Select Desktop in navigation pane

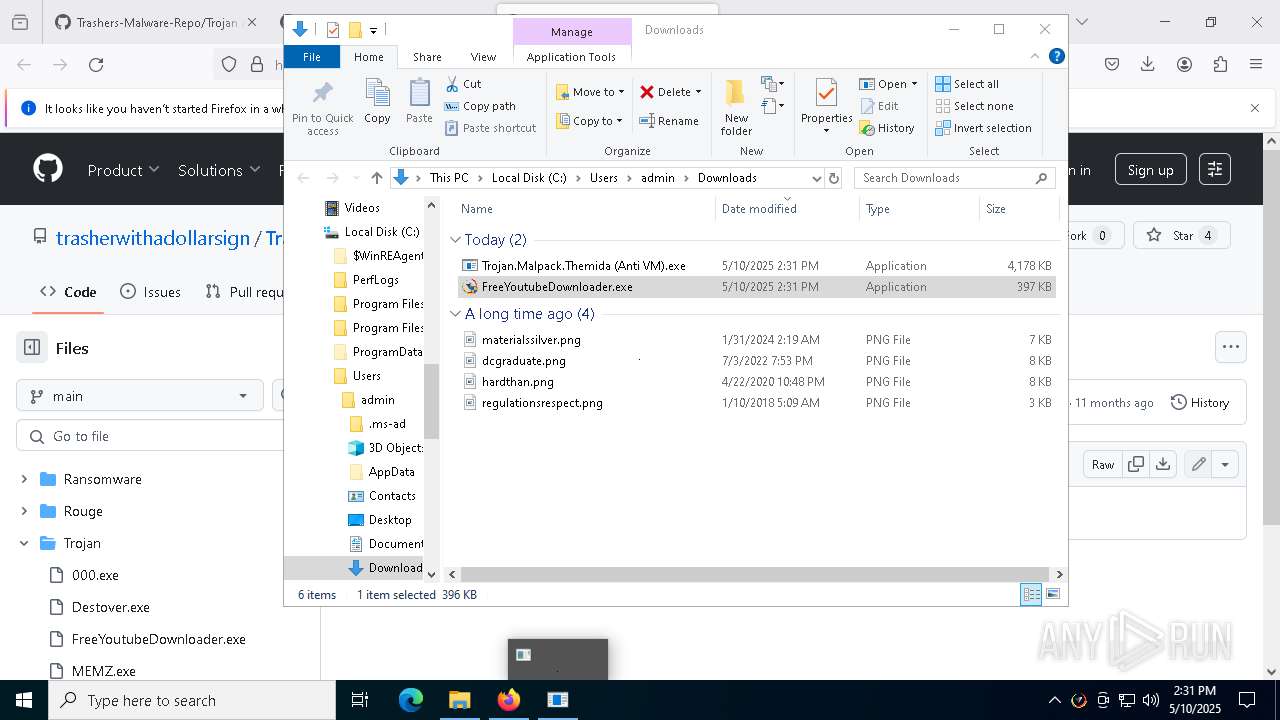click(389, 520)
